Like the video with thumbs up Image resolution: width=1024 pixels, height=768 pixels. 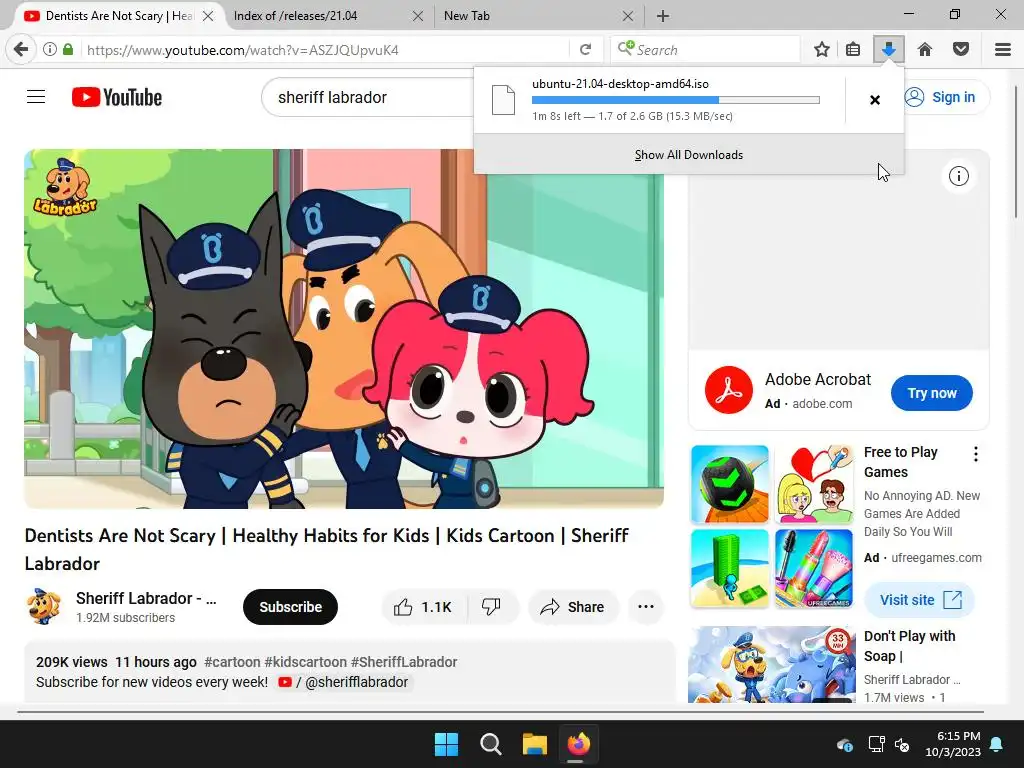(x=423, y=607)
